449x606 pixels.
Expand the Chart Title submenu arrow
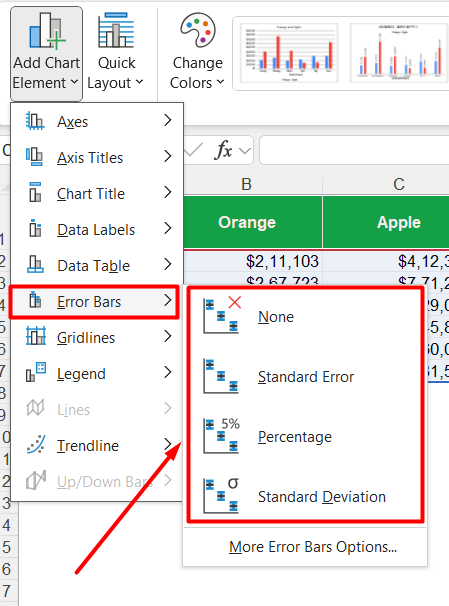(x=168, y=192)
